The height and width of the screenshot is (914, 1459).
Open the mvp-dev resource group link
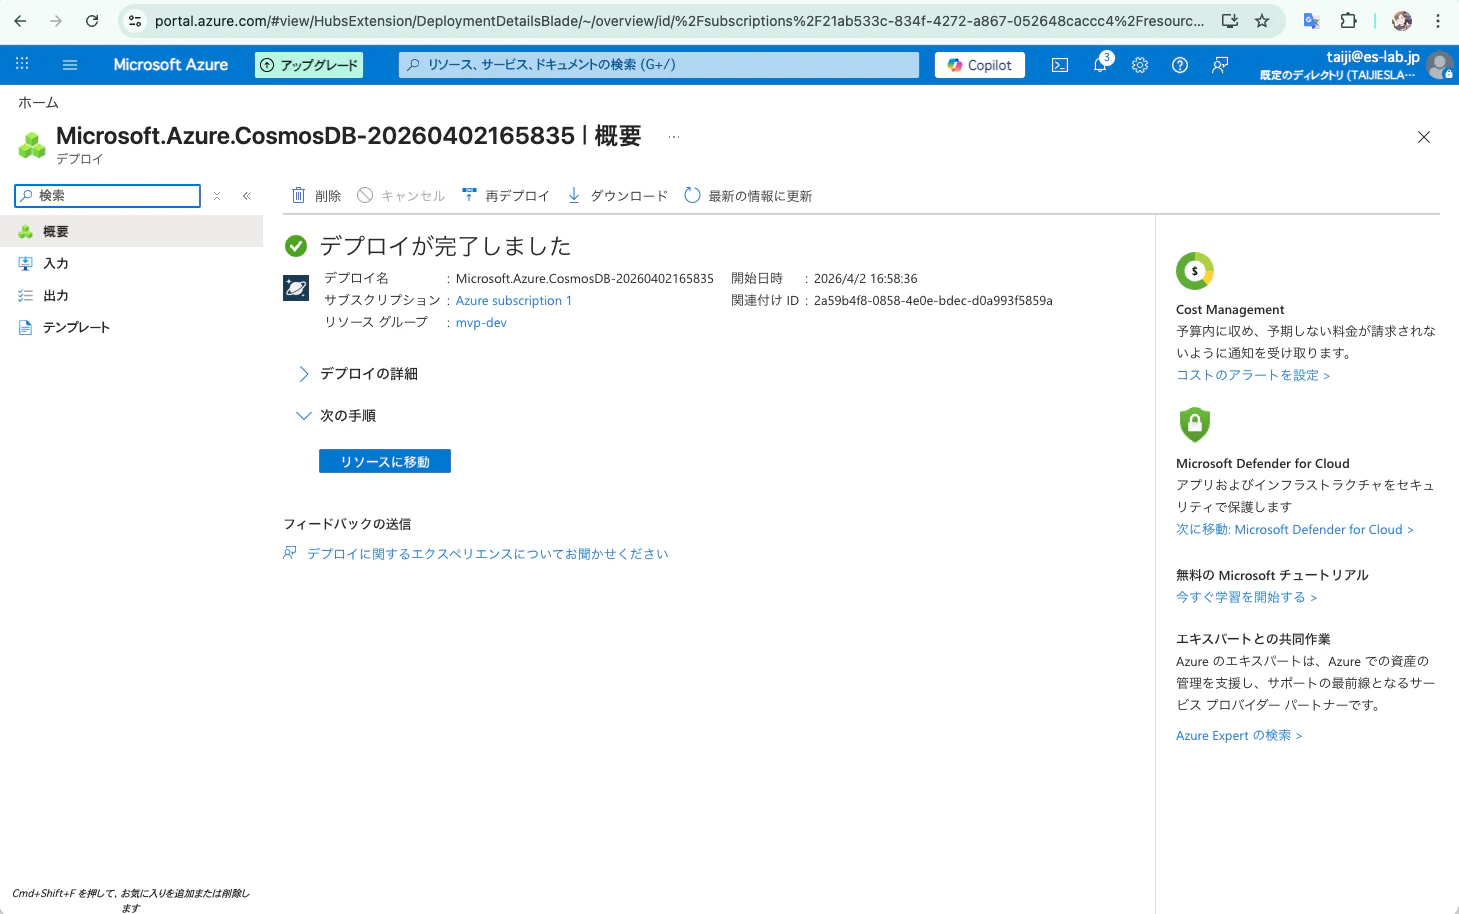pyautogui.click(x=481, y=323)
